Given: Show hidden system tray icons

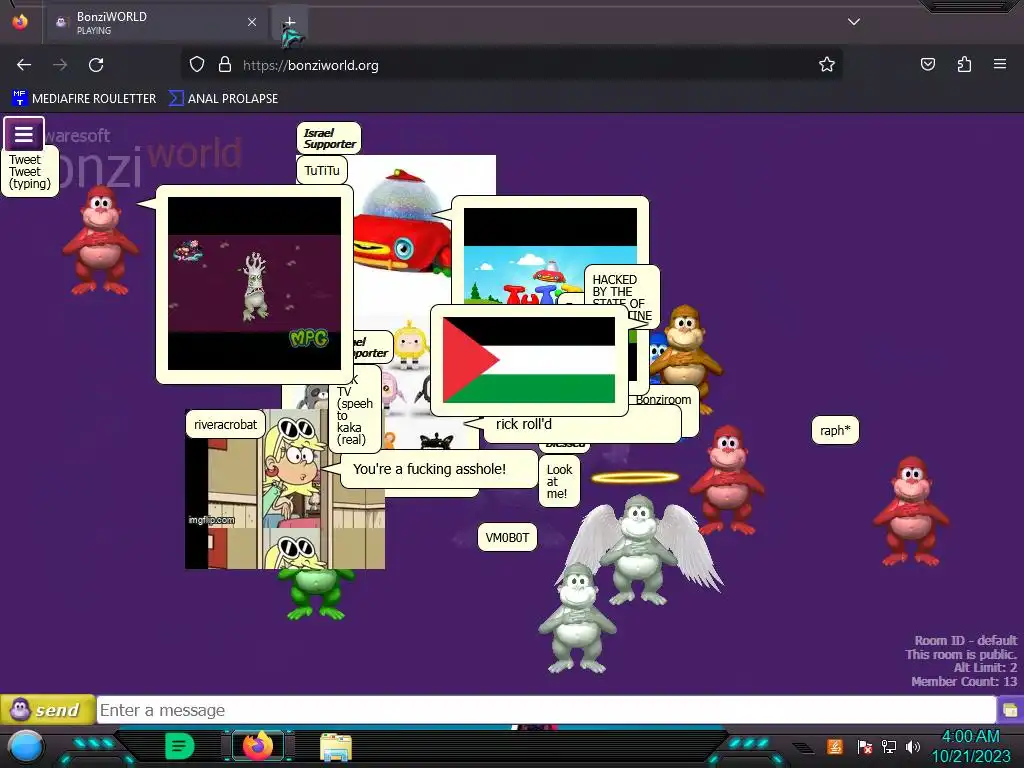Looking at the screenshot, I should click(805, 747).
